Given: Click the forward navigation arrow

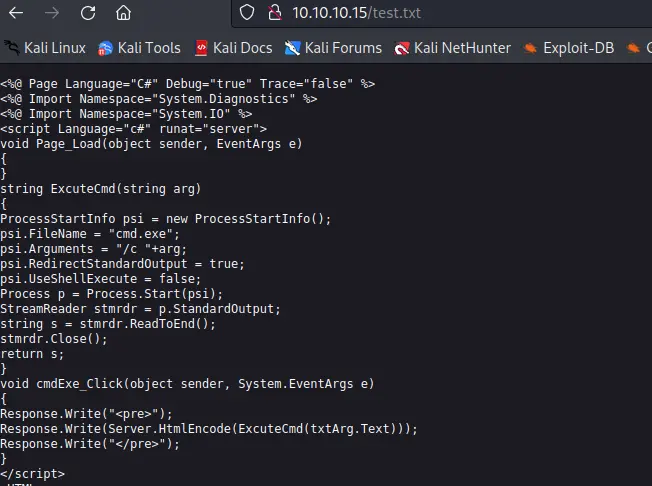Looking at the screenshot, I should click(x=52, y=13).
